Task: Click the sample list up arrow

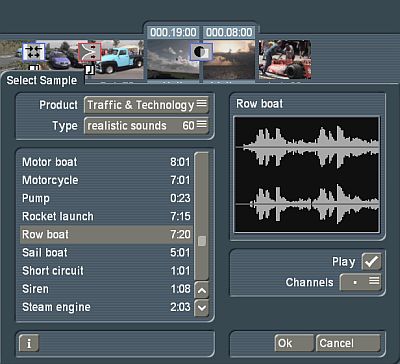Action: pos(201,290)
